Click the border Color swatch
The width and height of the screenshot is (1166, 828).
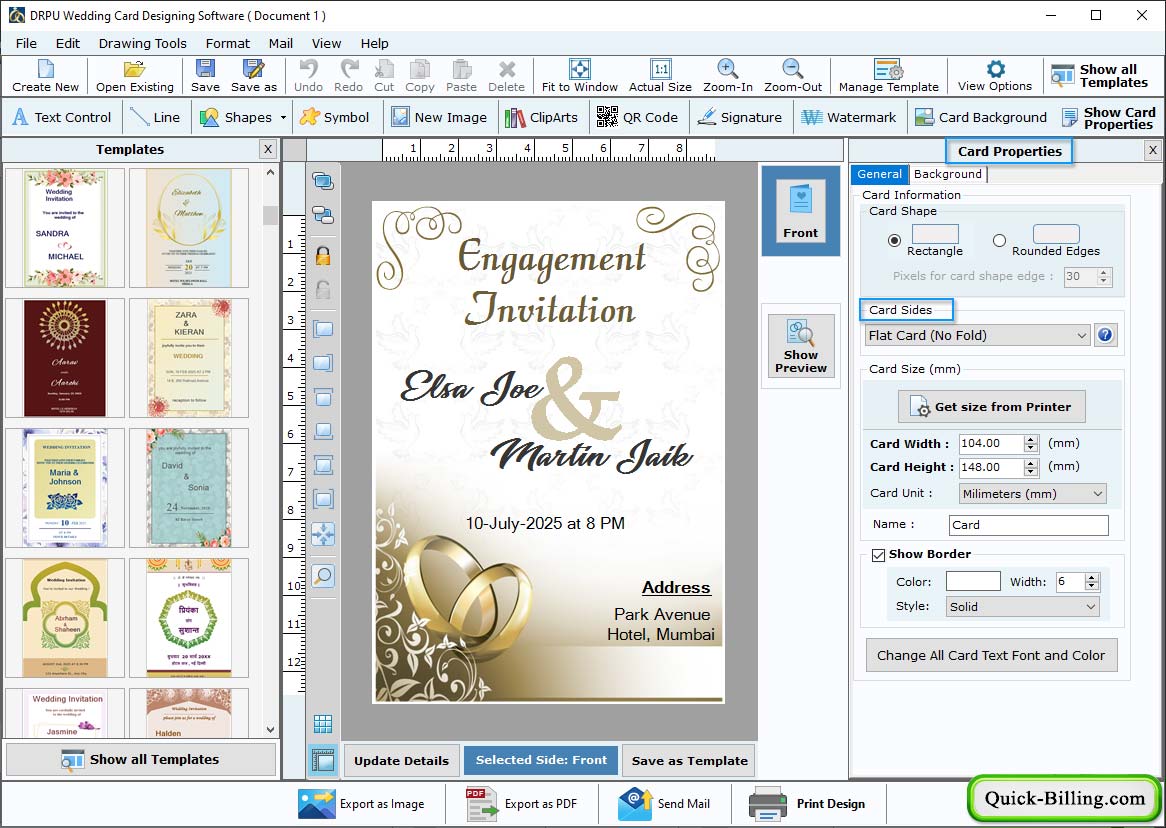973,581
